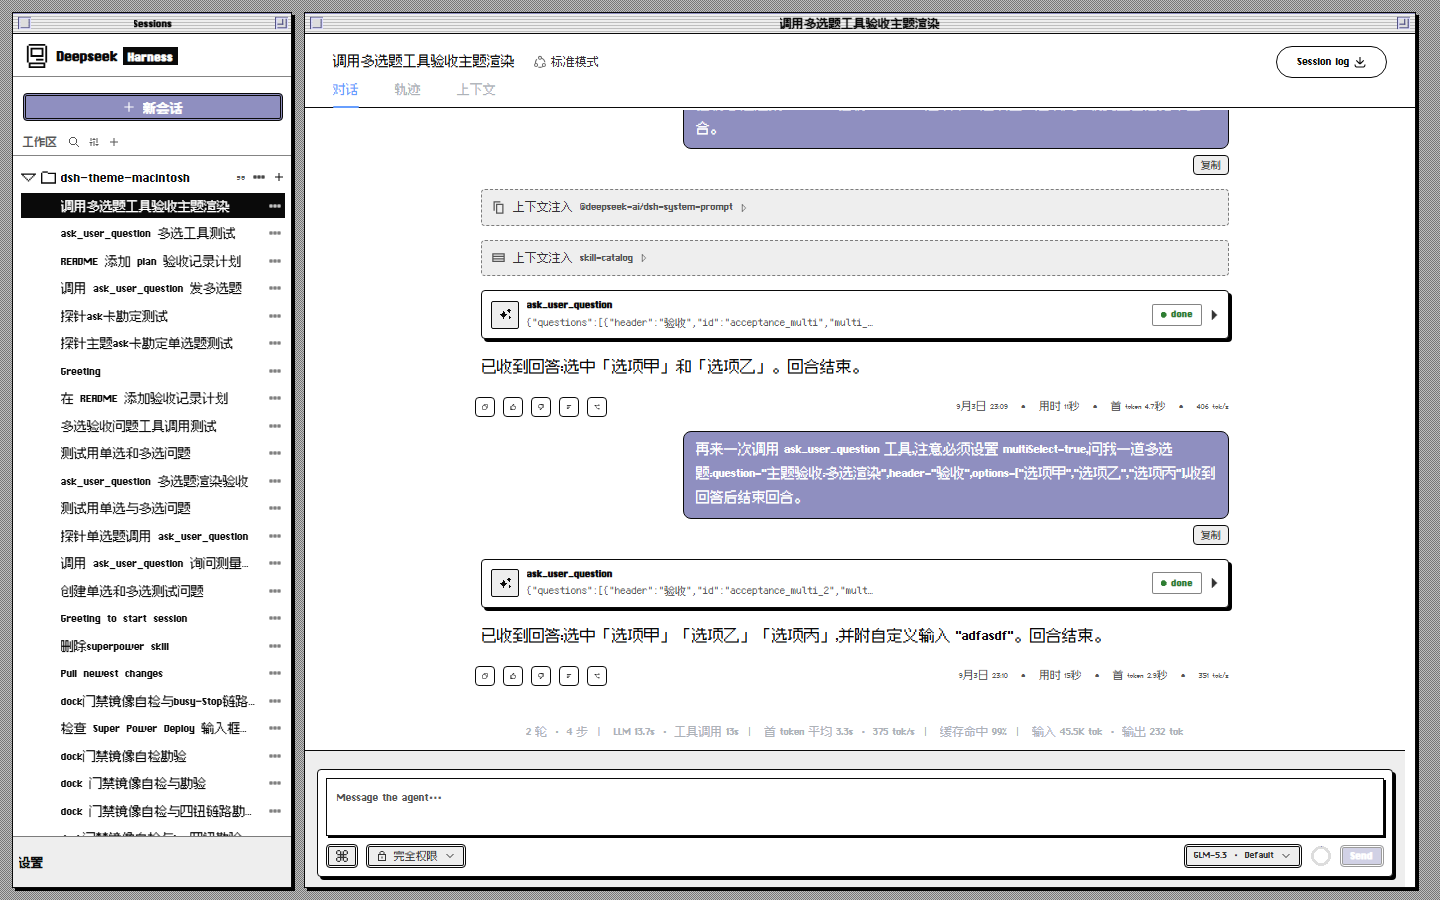This screenshot has height=900, width=1440.
Task: Click the done status on the acceptance_multi call
Action: pos(1177,315)
